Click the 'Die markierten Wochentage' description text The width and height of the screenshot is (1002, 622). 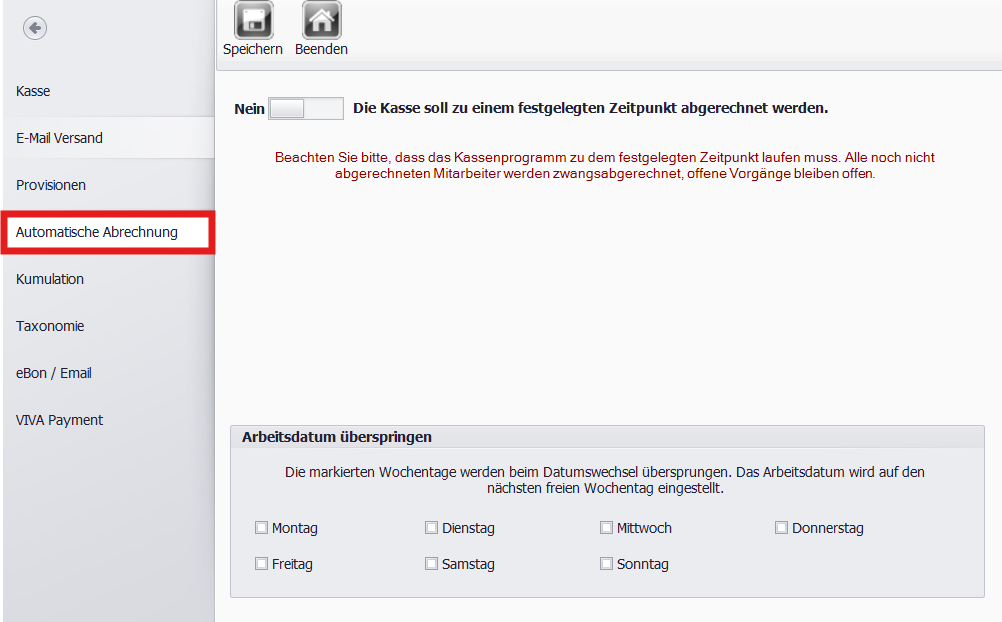[605, 480]
